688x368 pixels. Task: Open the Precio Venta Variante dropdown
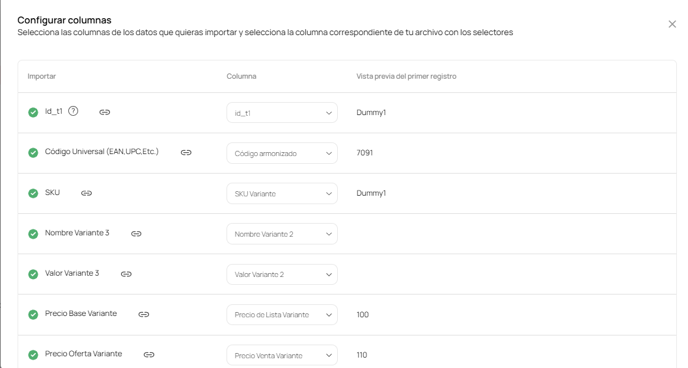click(x=282, y=355)
